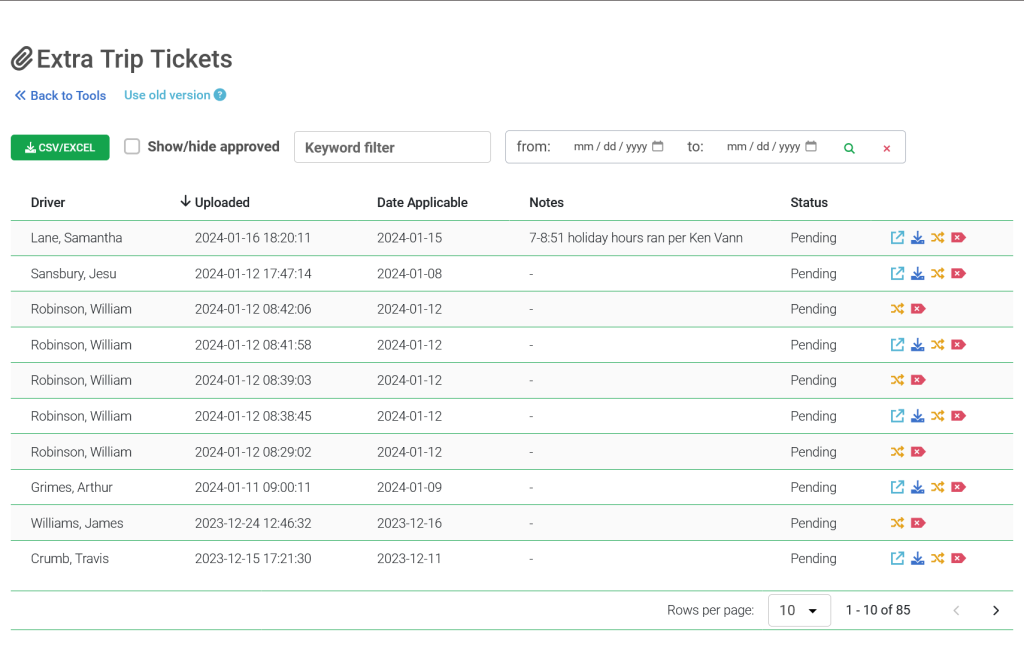Click red delete tag for Samantha Lane
The image size is (1024, 672).
tap(958, 238)
